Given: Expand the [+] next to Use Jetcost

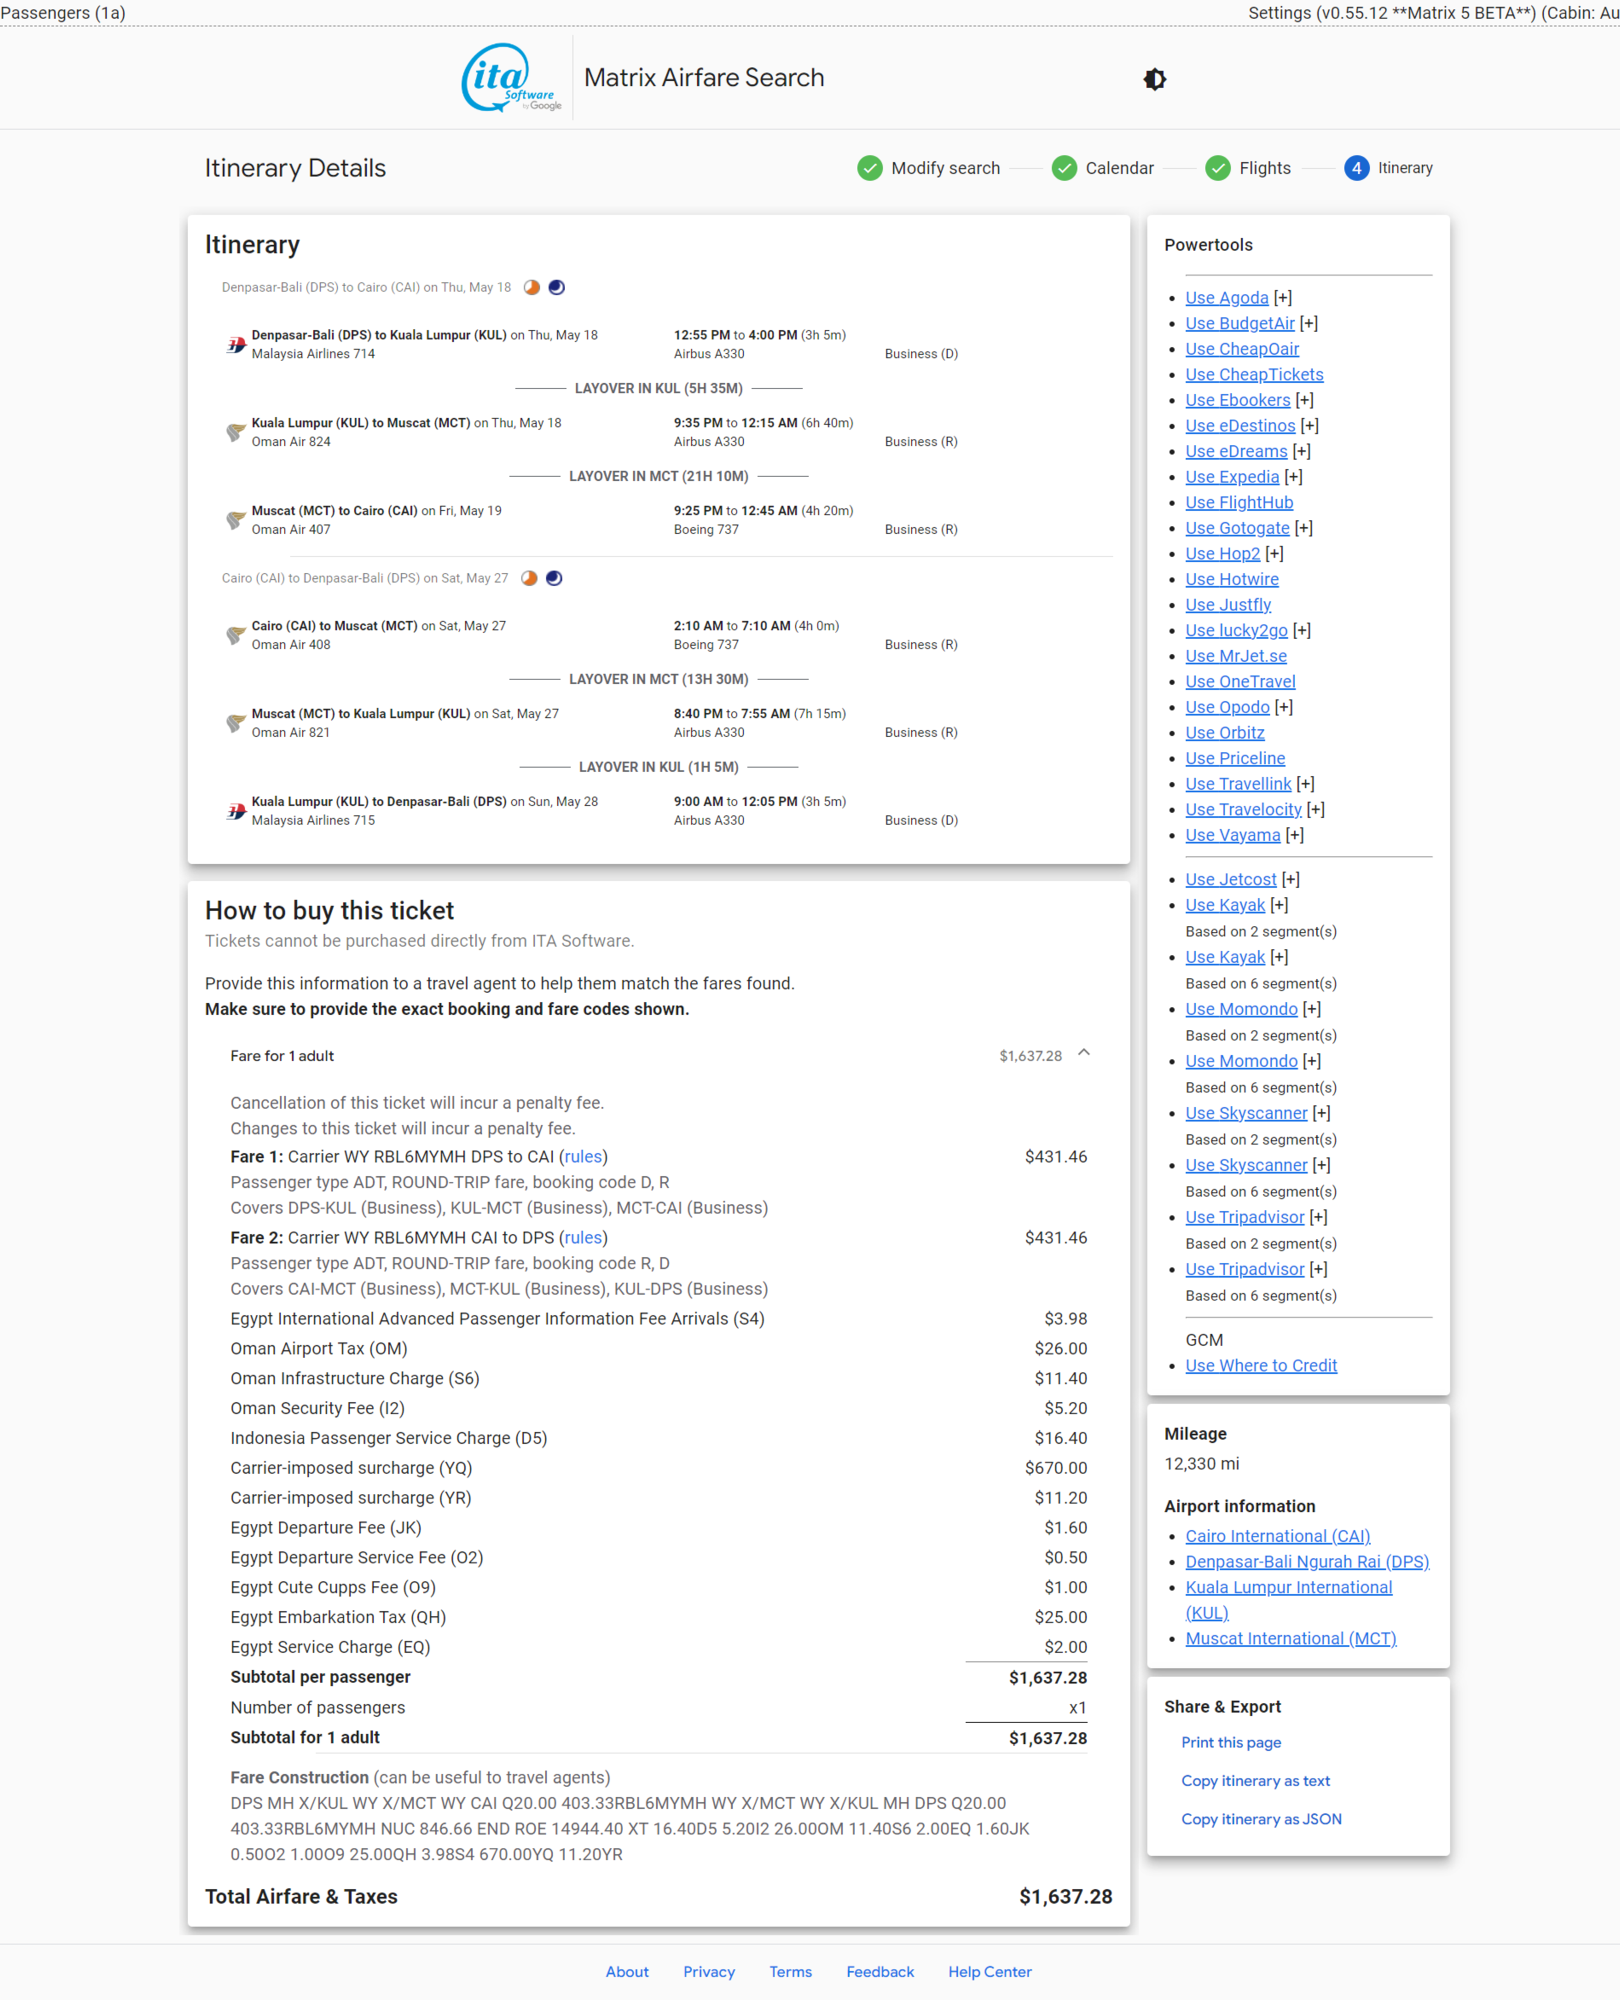Looking at the screenshot, I should click(1291, 880).
